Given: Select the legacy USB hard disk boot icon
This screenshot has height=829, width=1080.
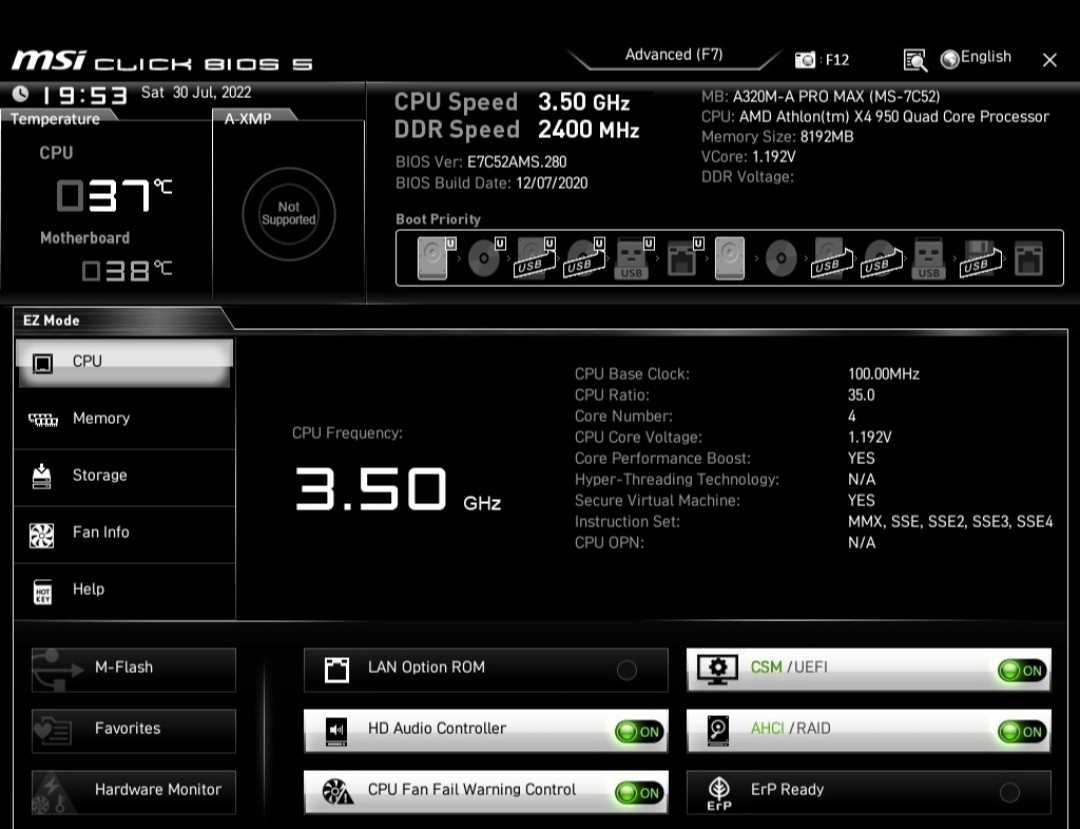Looking at the screenshot, I should 832,258.
